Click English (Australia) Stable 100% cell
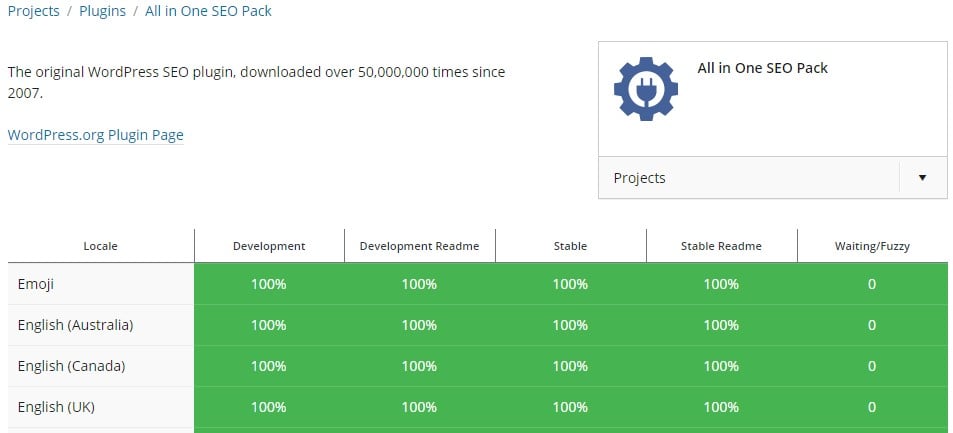 tap(570, 325)
